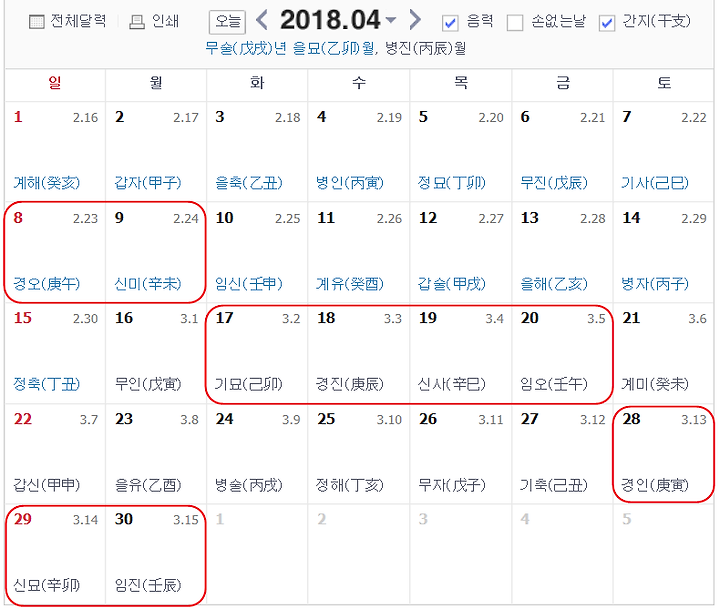Image resolution: width=720 pixels, height=609 pixels.
Task: Go to the previous month arrow
Action: [261, 20]
